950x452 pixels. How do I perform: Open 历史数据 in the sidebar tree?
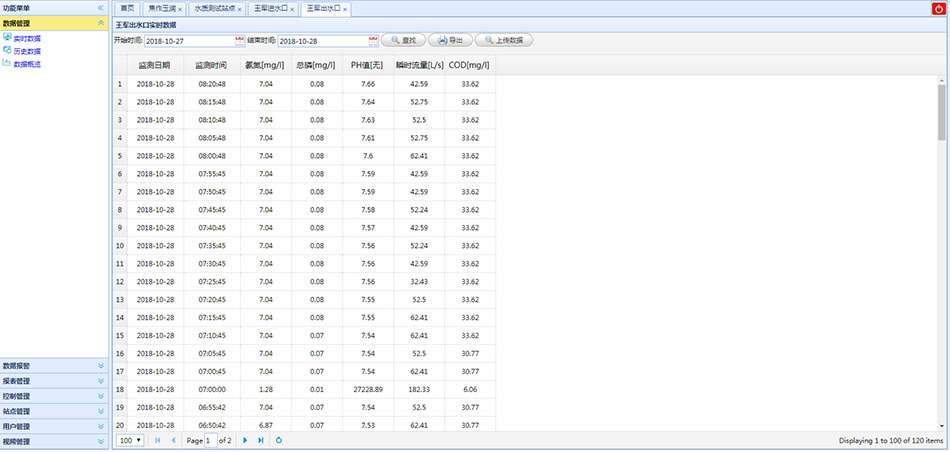click(x=27, y=51)
